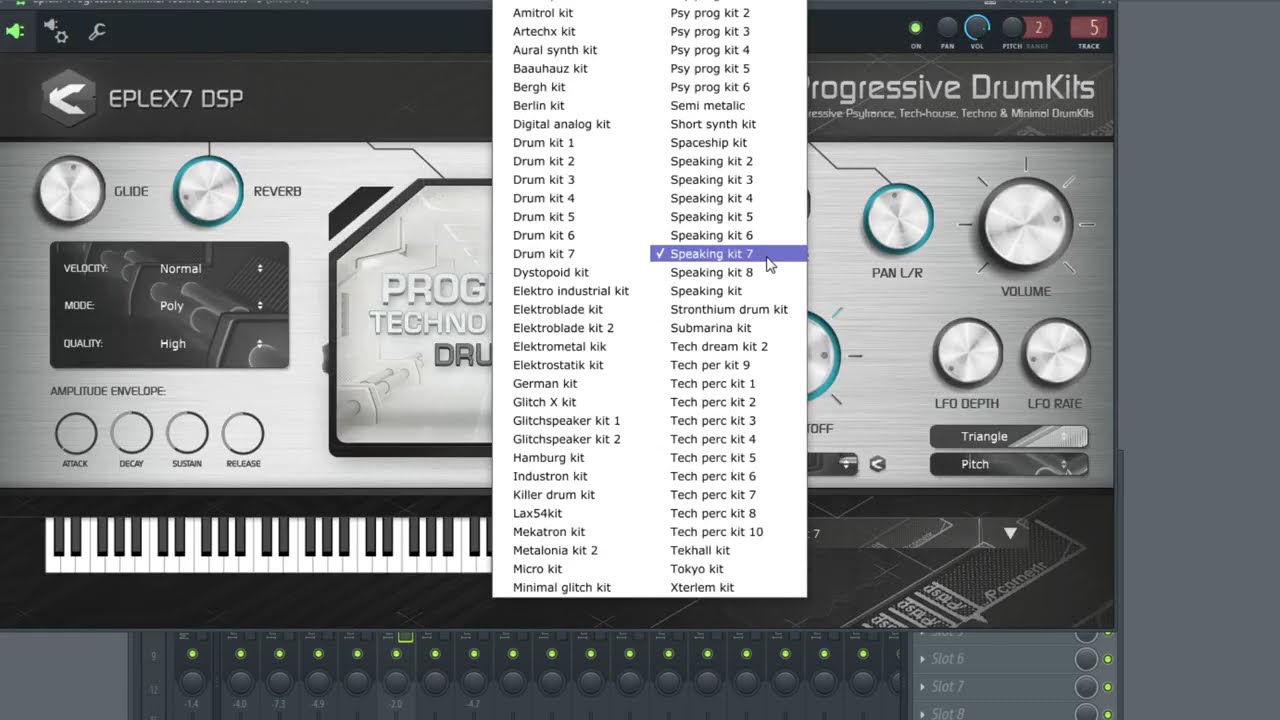Toggle Slot 7 green enable light
Image resolution: width=1280 pixels, height=720 pixels.
[1108, 687]
